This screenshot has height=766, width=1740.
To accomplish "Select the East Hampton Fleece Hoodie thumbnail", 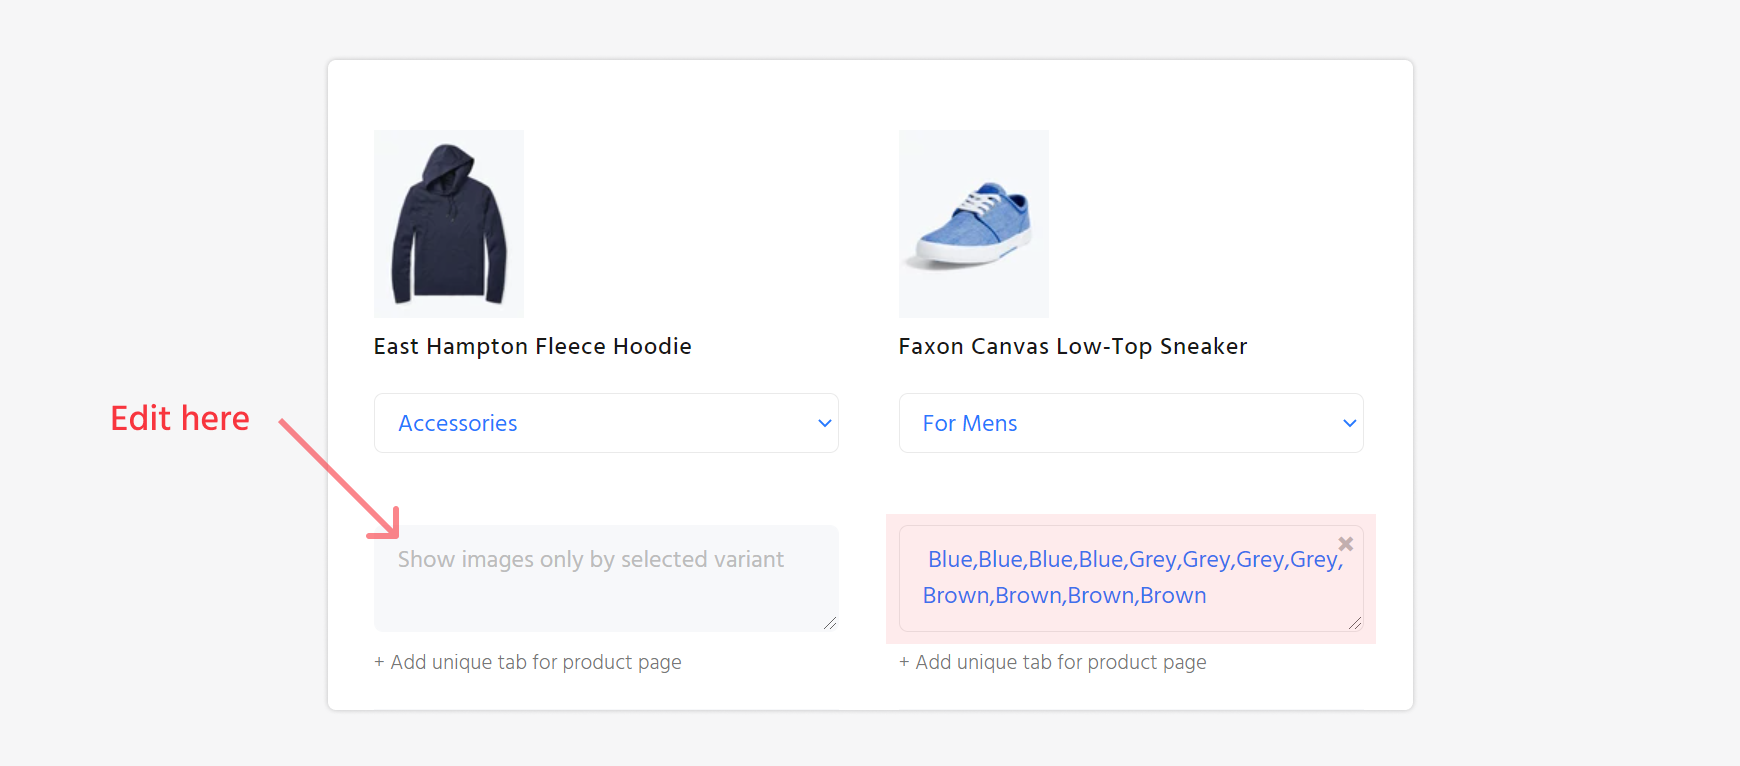I will [x=448, y=224].
